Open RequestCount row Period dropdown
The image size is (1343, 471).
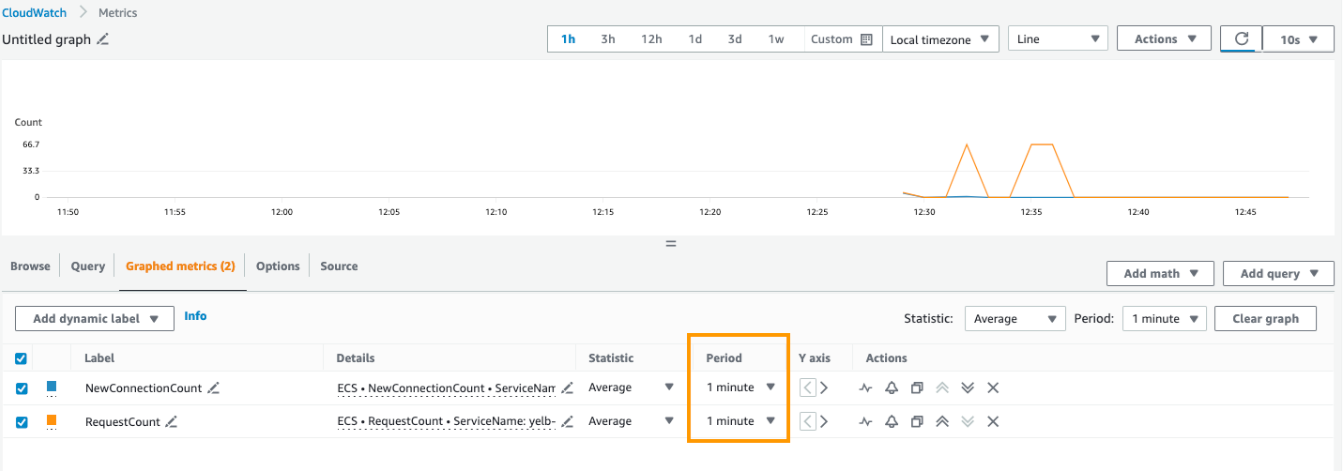740,422
